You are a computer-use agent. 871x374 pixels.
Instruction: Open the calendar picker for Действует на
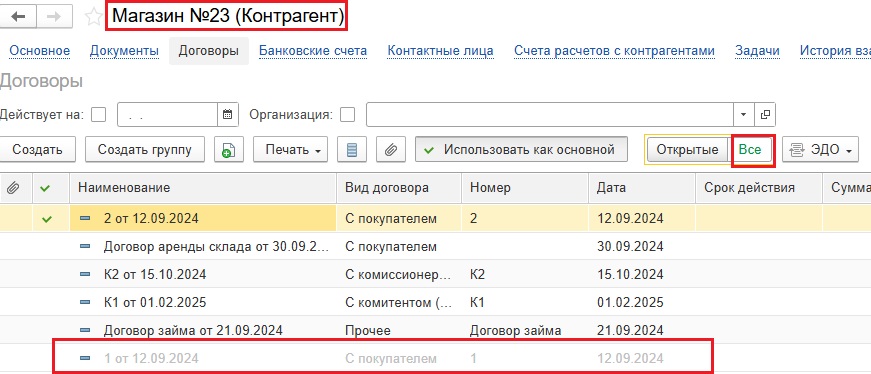click(227, 114)
